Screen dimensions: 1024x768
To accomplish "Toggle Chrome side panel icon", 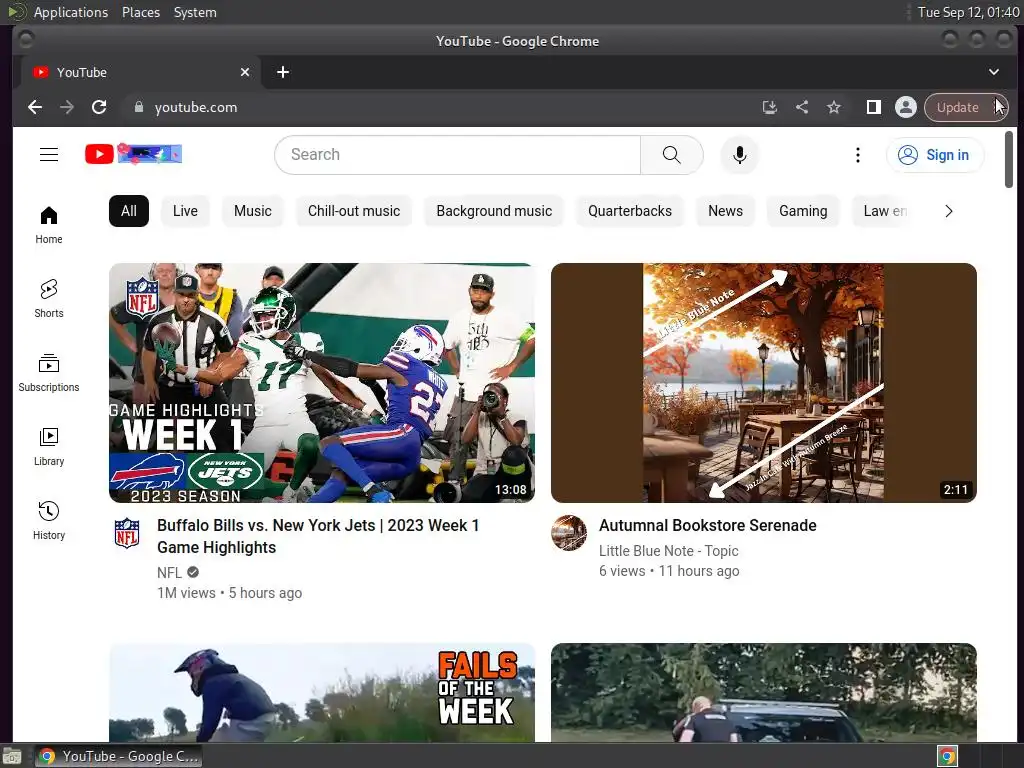I will click(x=873, y=107).
